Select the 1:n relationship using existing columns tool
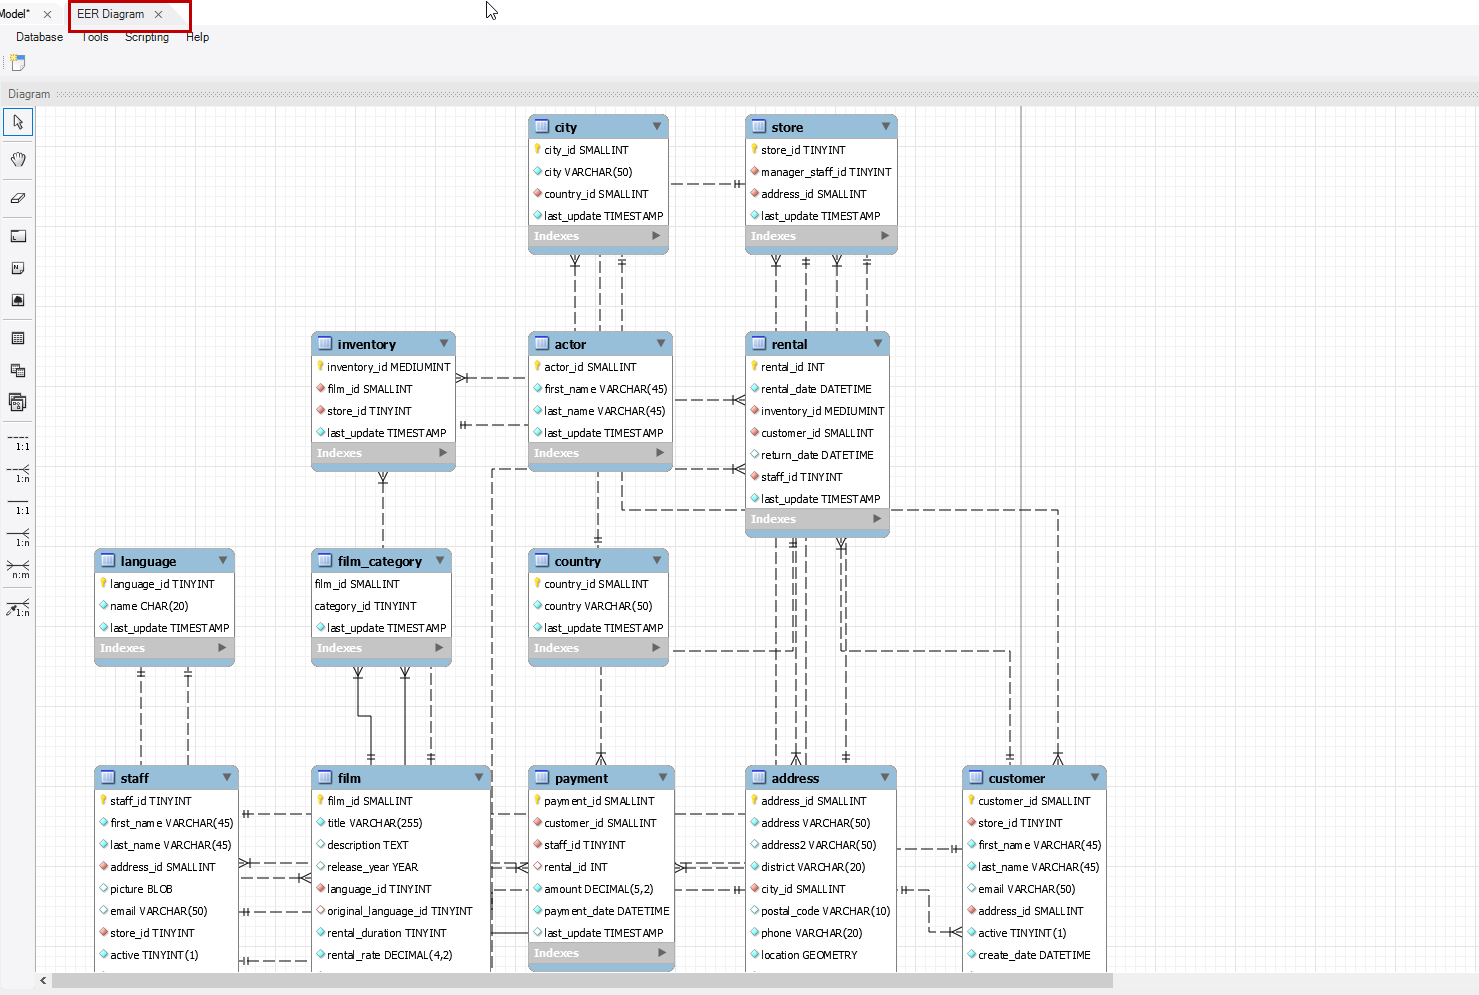1479x995 pixels. pos(18,608)
